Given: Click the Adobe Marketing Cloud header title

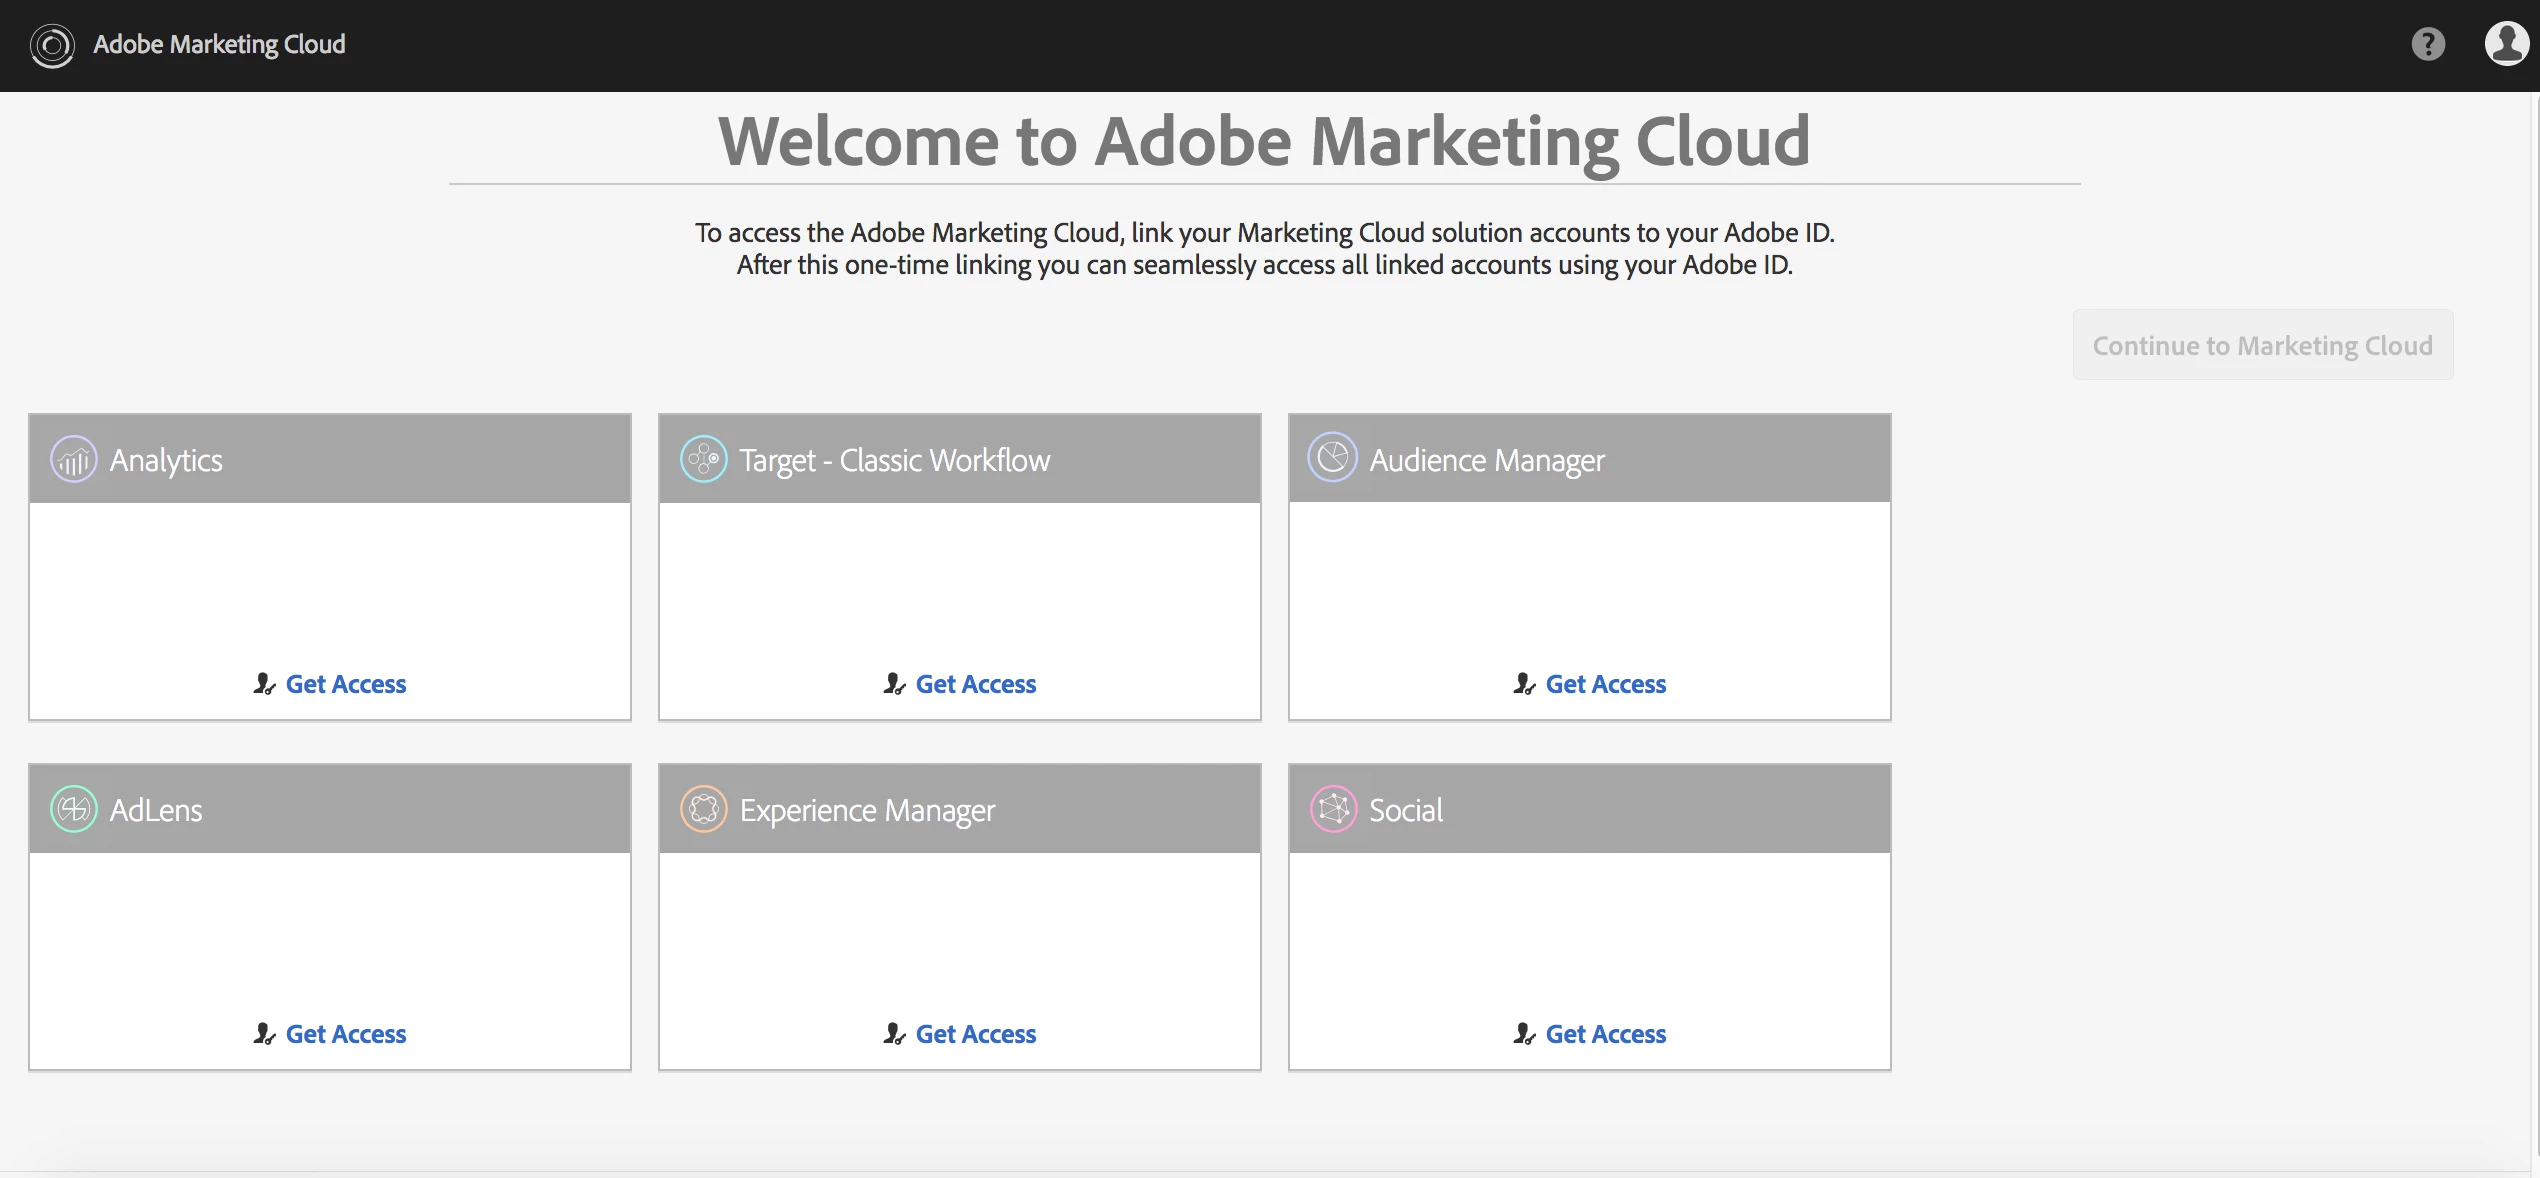Looking at the screenshot, I should (x=219, y=45).
